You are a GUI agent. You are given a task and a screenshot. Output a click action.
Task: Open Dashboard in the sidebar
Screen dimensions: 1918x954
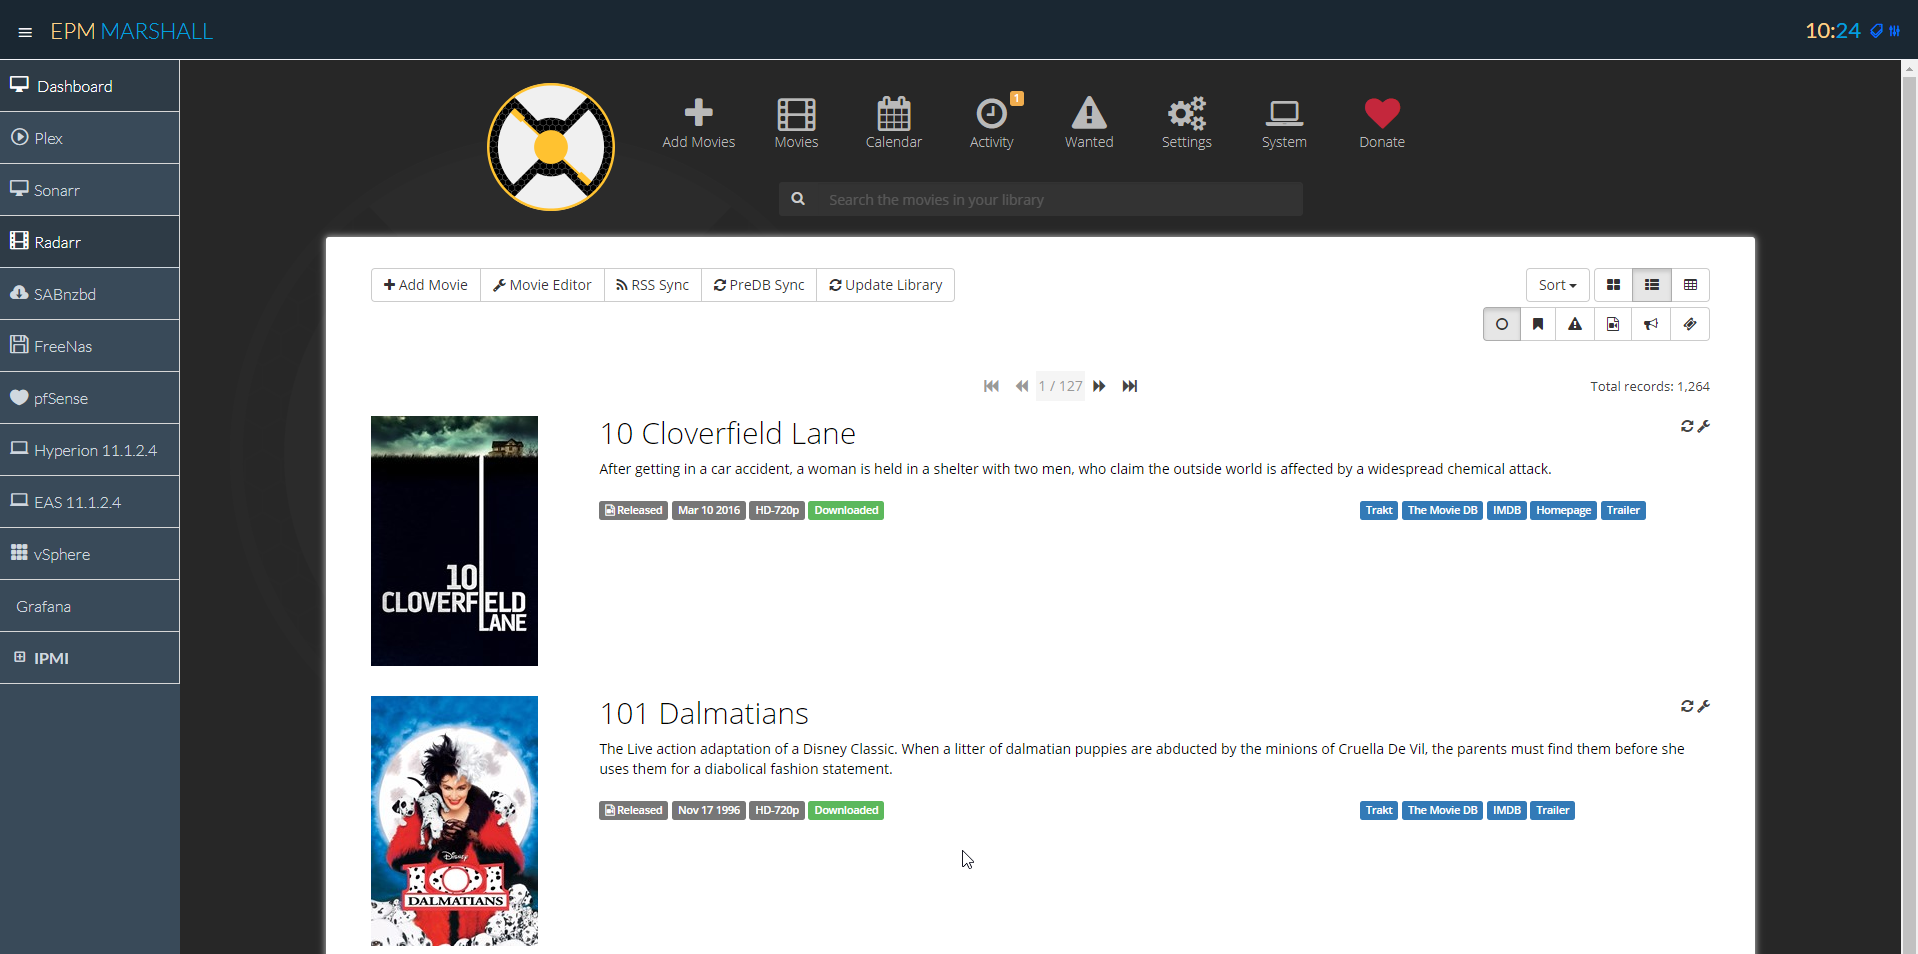(90, 86)
